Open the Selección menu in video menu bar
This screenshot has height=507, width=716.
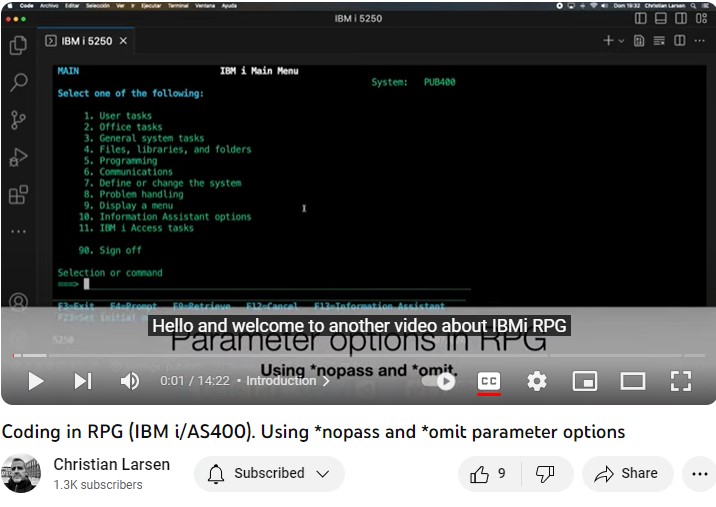coord(97,6)
